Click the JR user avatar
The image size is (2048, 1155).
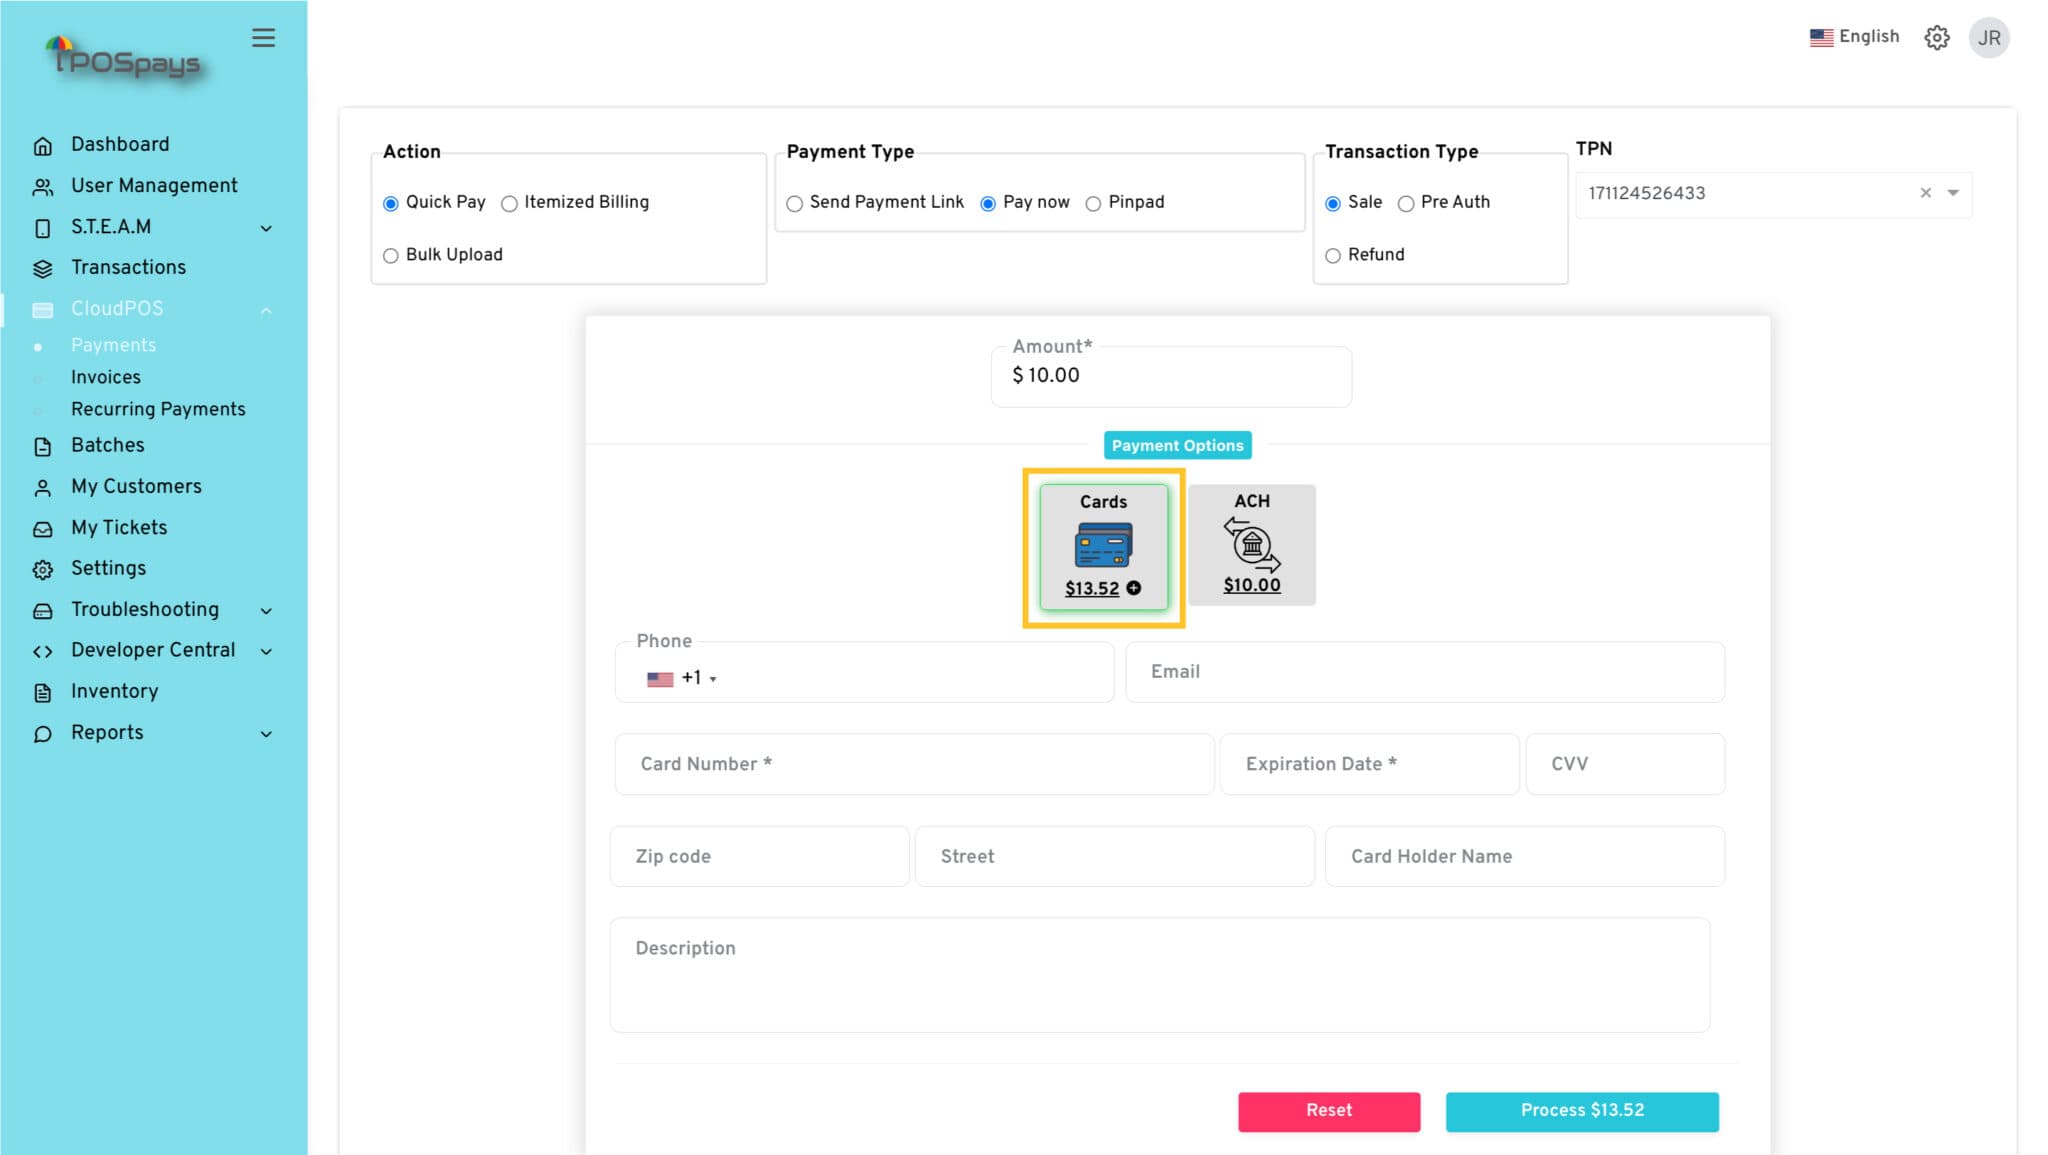[1988, 38]
